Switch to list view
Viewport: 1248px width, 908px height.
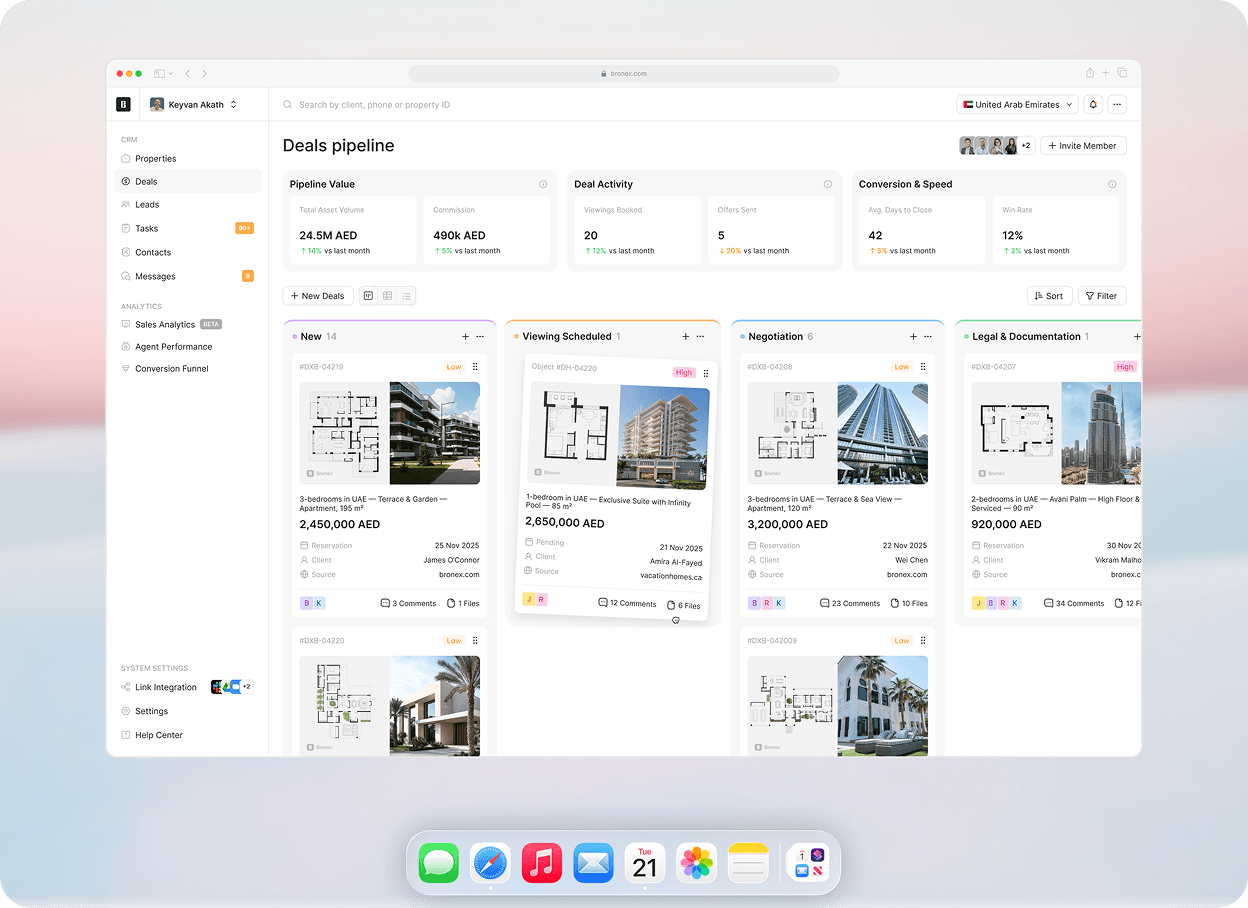tap(406, 296)
